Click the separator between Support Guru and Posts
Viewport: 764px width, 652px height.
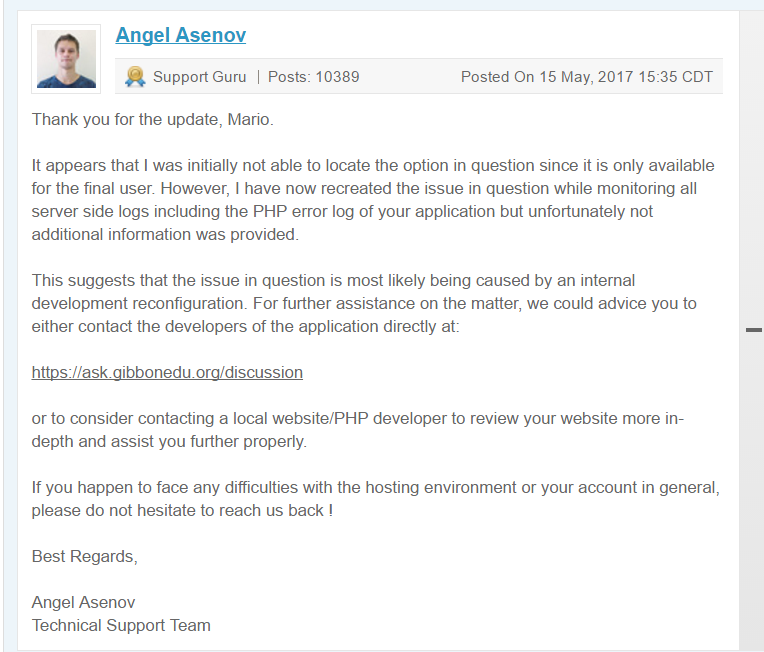(258, 77)
